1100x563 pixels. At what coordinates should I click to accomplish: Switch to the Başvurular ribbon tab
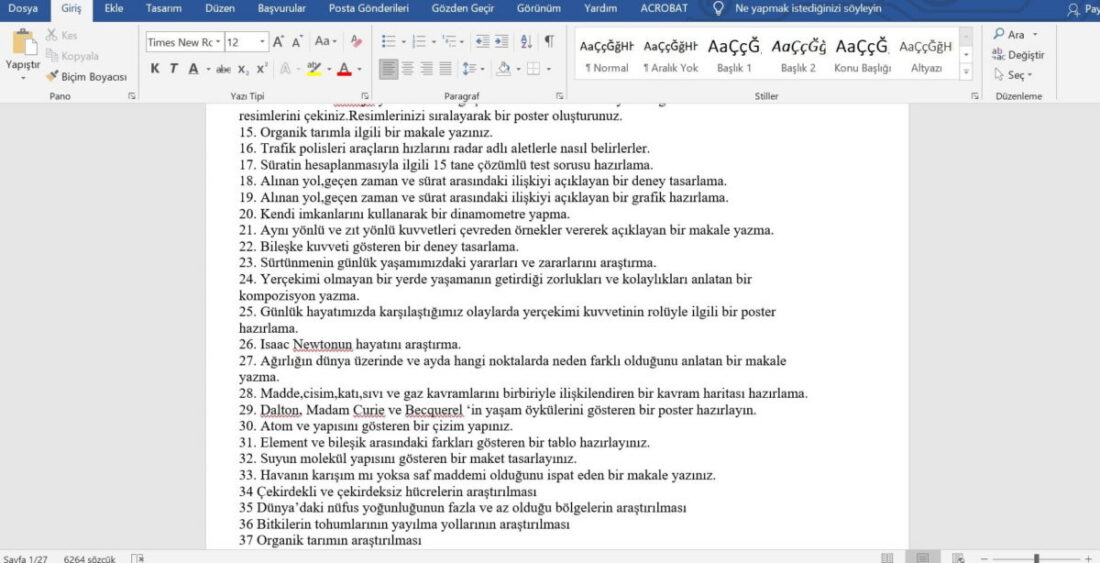282,9
